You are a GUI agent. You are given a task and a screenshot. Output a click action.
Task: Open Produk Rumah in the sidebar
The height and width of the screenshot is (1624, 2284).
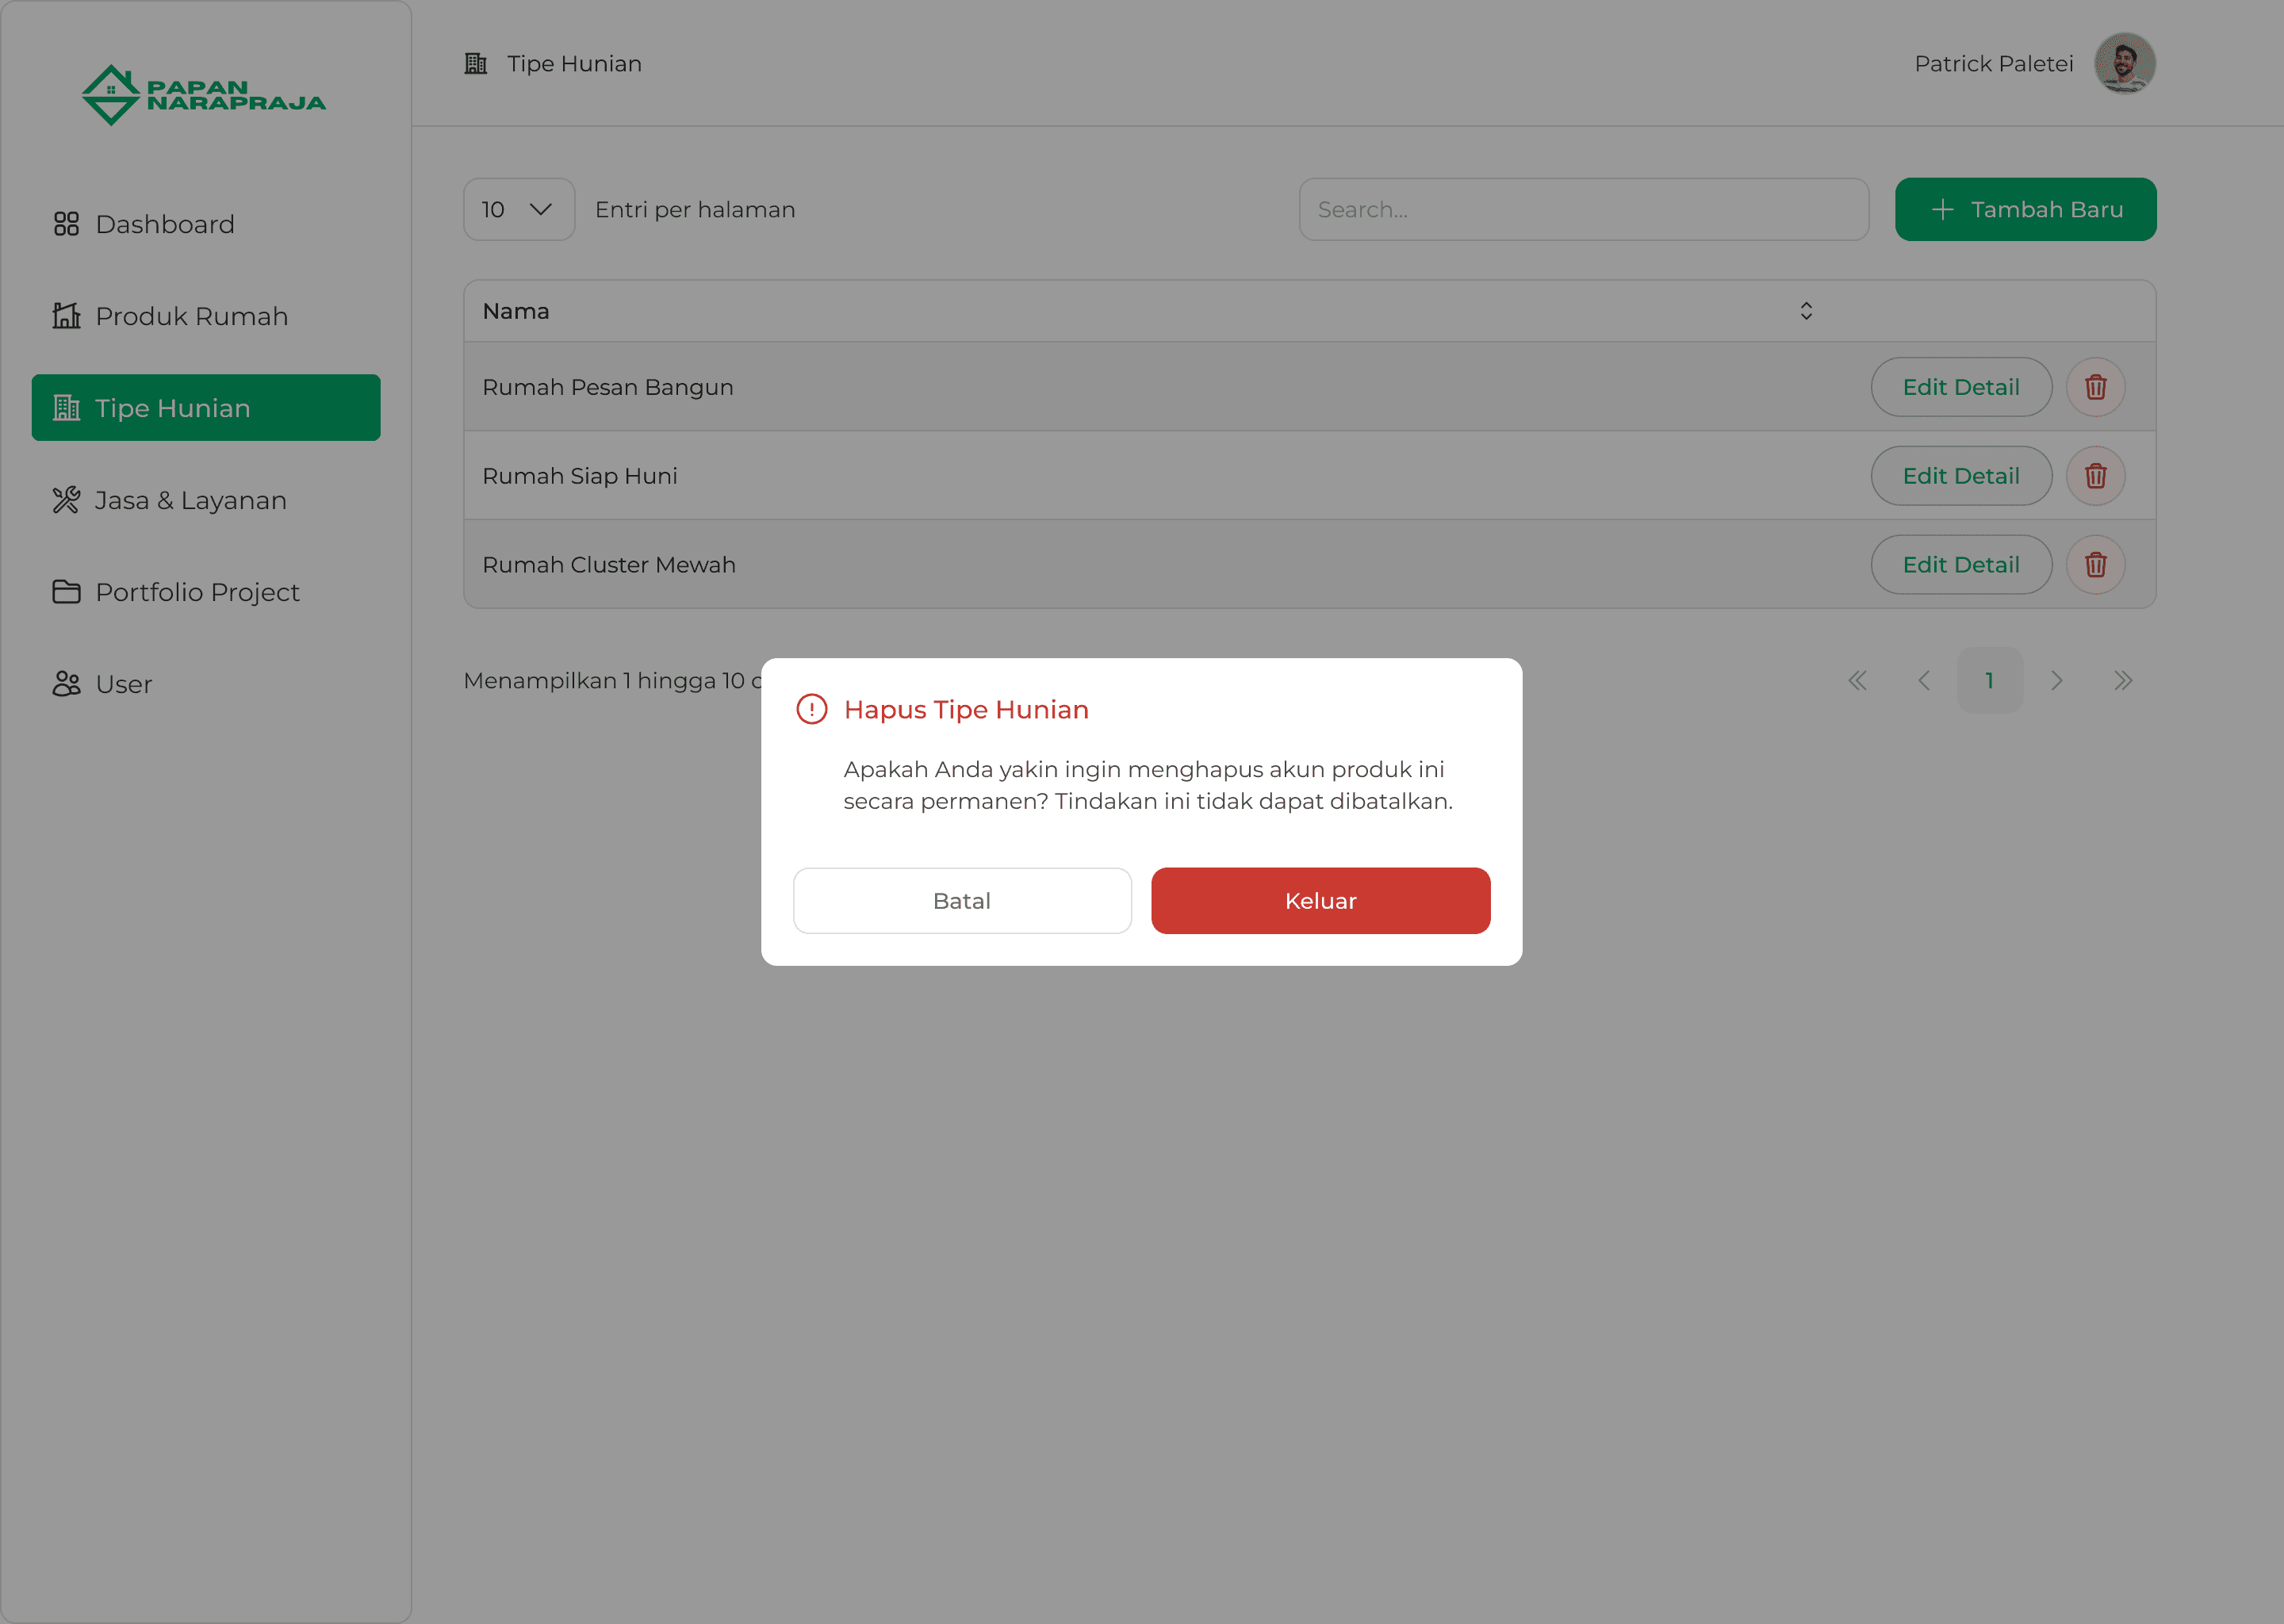click(x=191, y=316)
